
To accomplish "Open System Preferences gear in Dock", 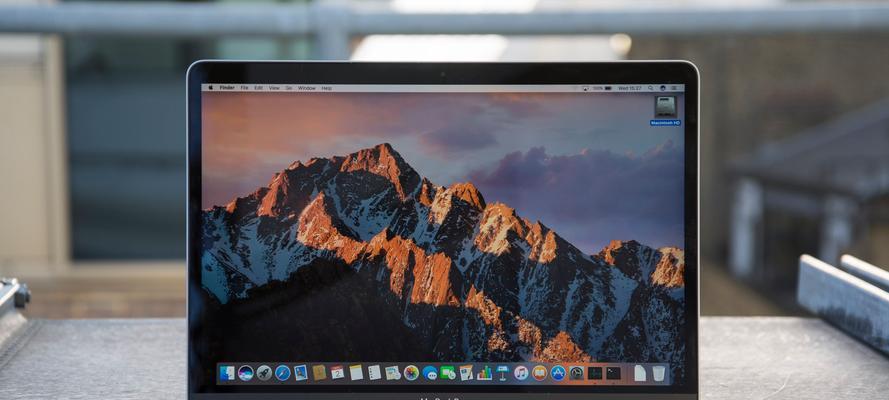I will (576, 373).
